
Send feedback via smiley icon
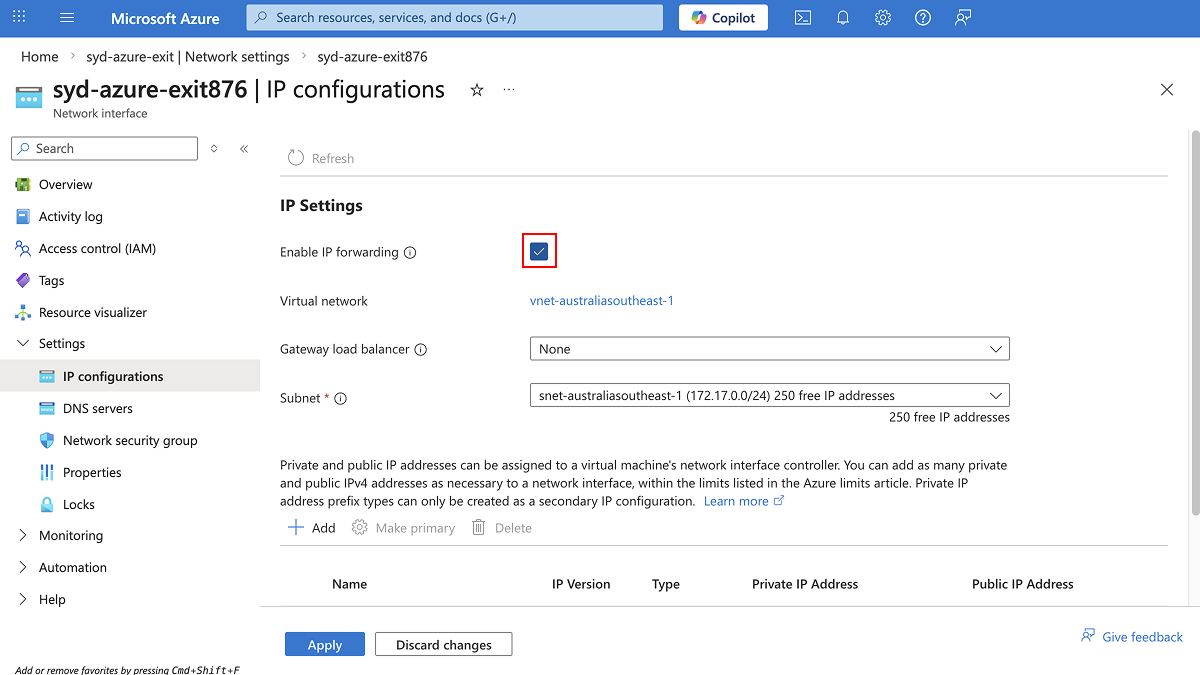pyautogui.click(x=962, y=17)
